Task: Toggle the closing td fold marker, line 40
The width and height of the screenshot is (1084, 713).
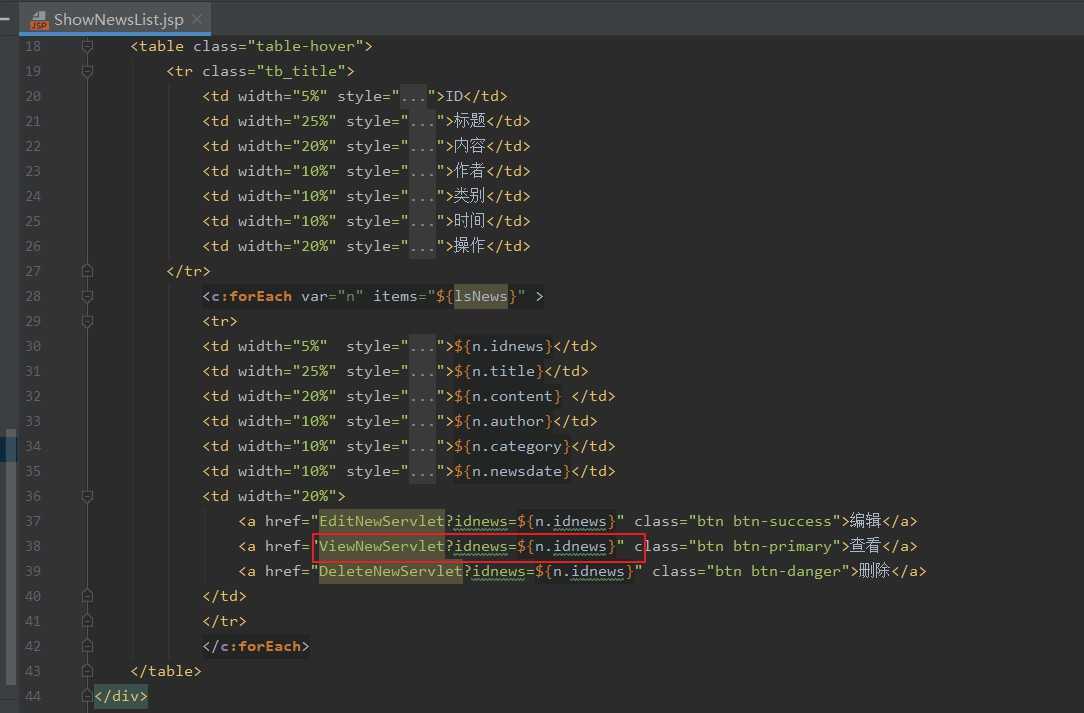Action: [87, 595]
